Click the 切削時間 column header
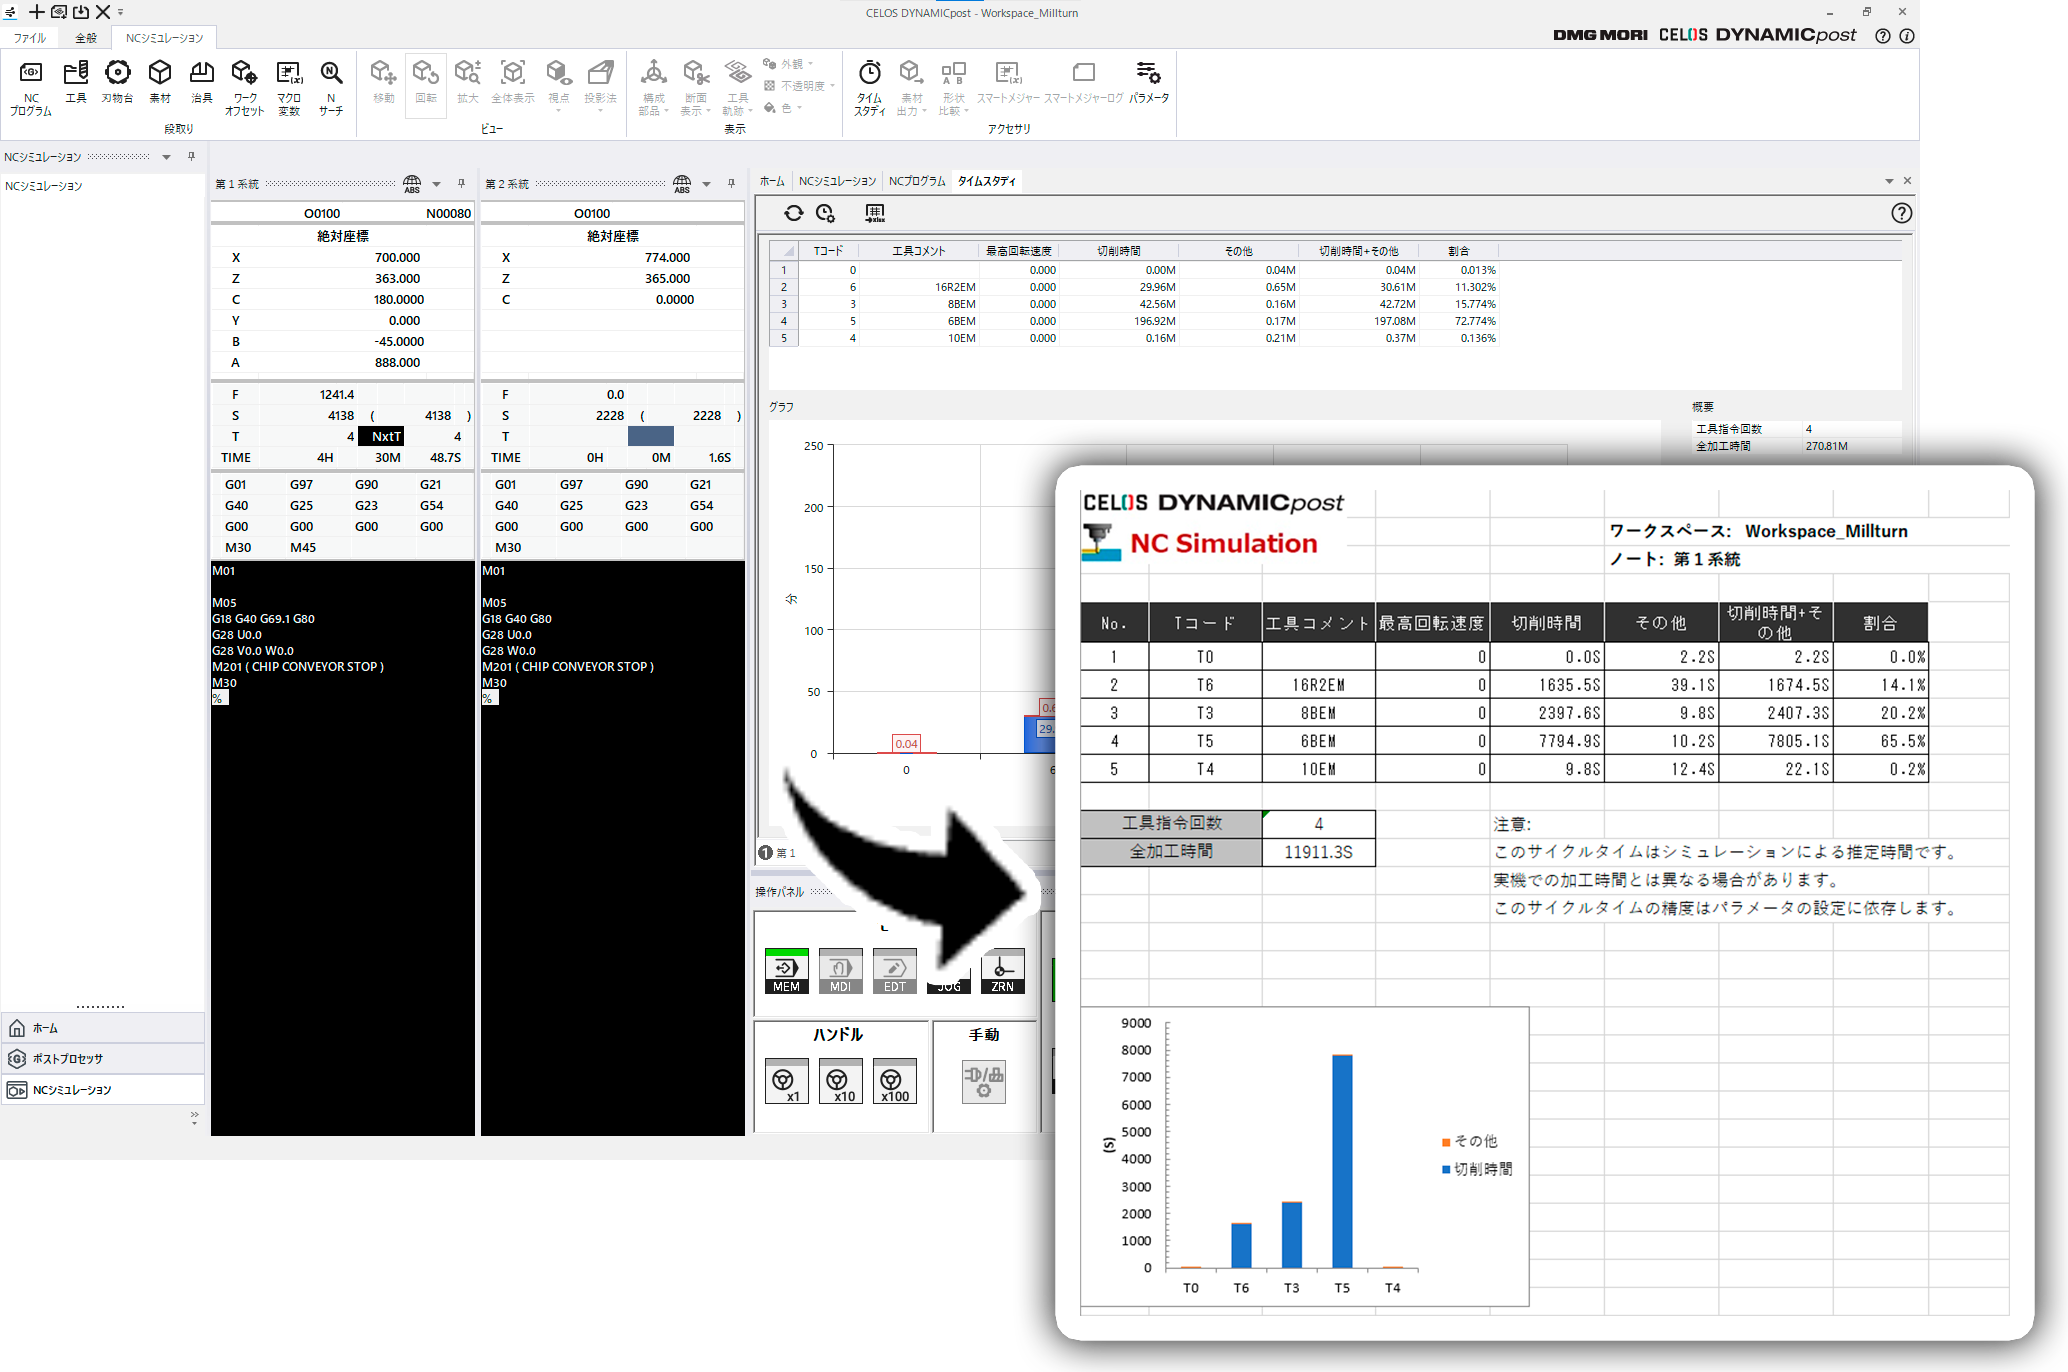 [1118, 251]
